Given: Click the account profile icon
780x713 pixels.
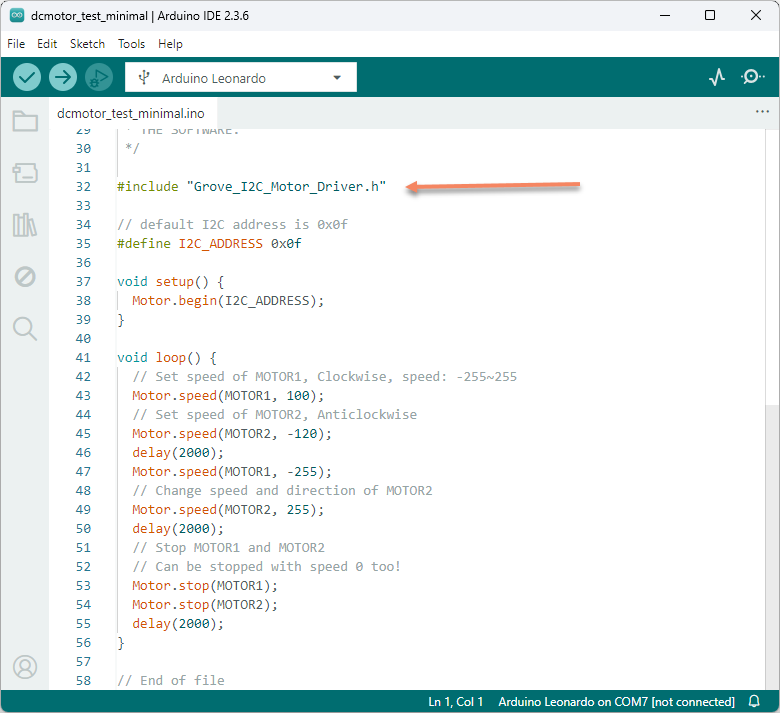Looking at the screenshot, I should [25, 666].
